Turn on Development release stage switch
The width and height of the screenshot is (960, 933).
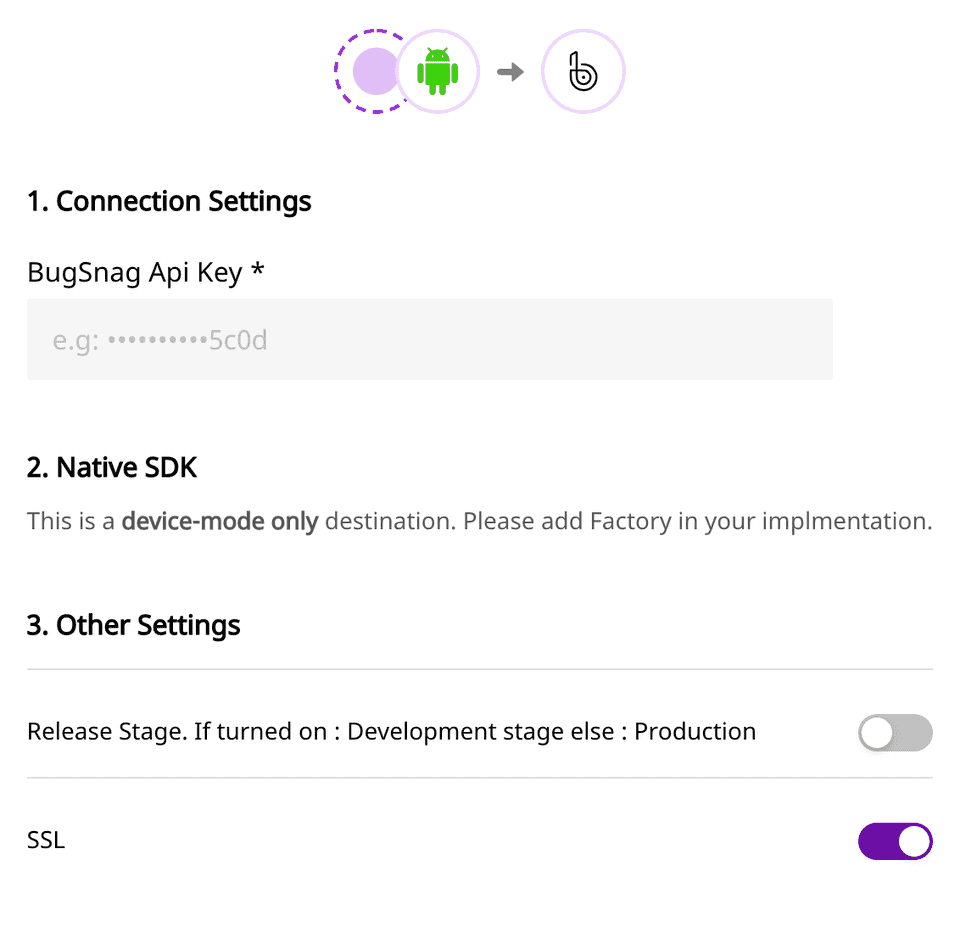(x=895, y=733)
